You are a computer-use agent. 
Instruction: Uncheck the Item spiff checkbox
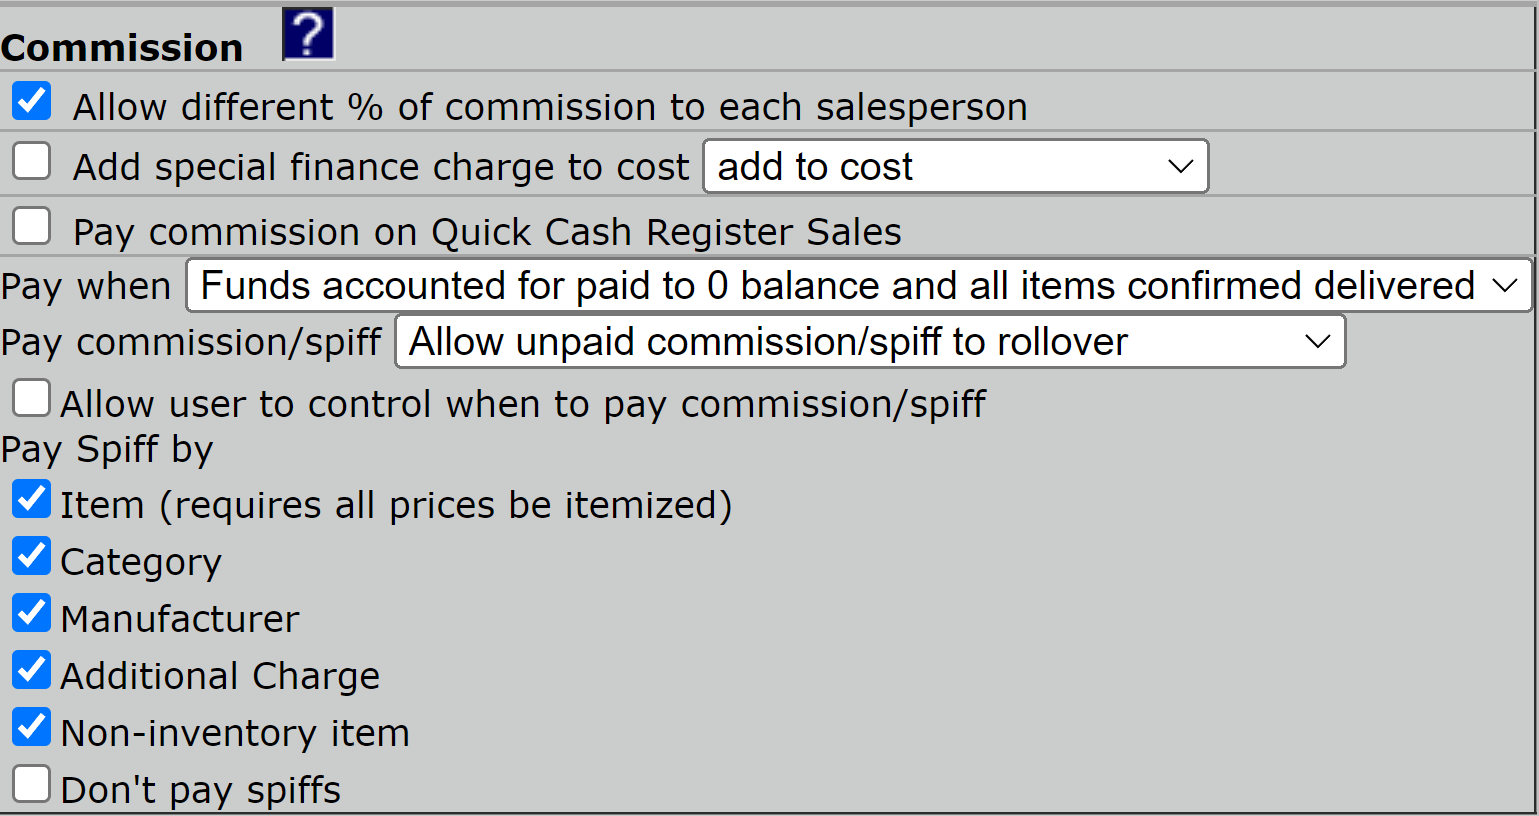[x=32, y=499]
